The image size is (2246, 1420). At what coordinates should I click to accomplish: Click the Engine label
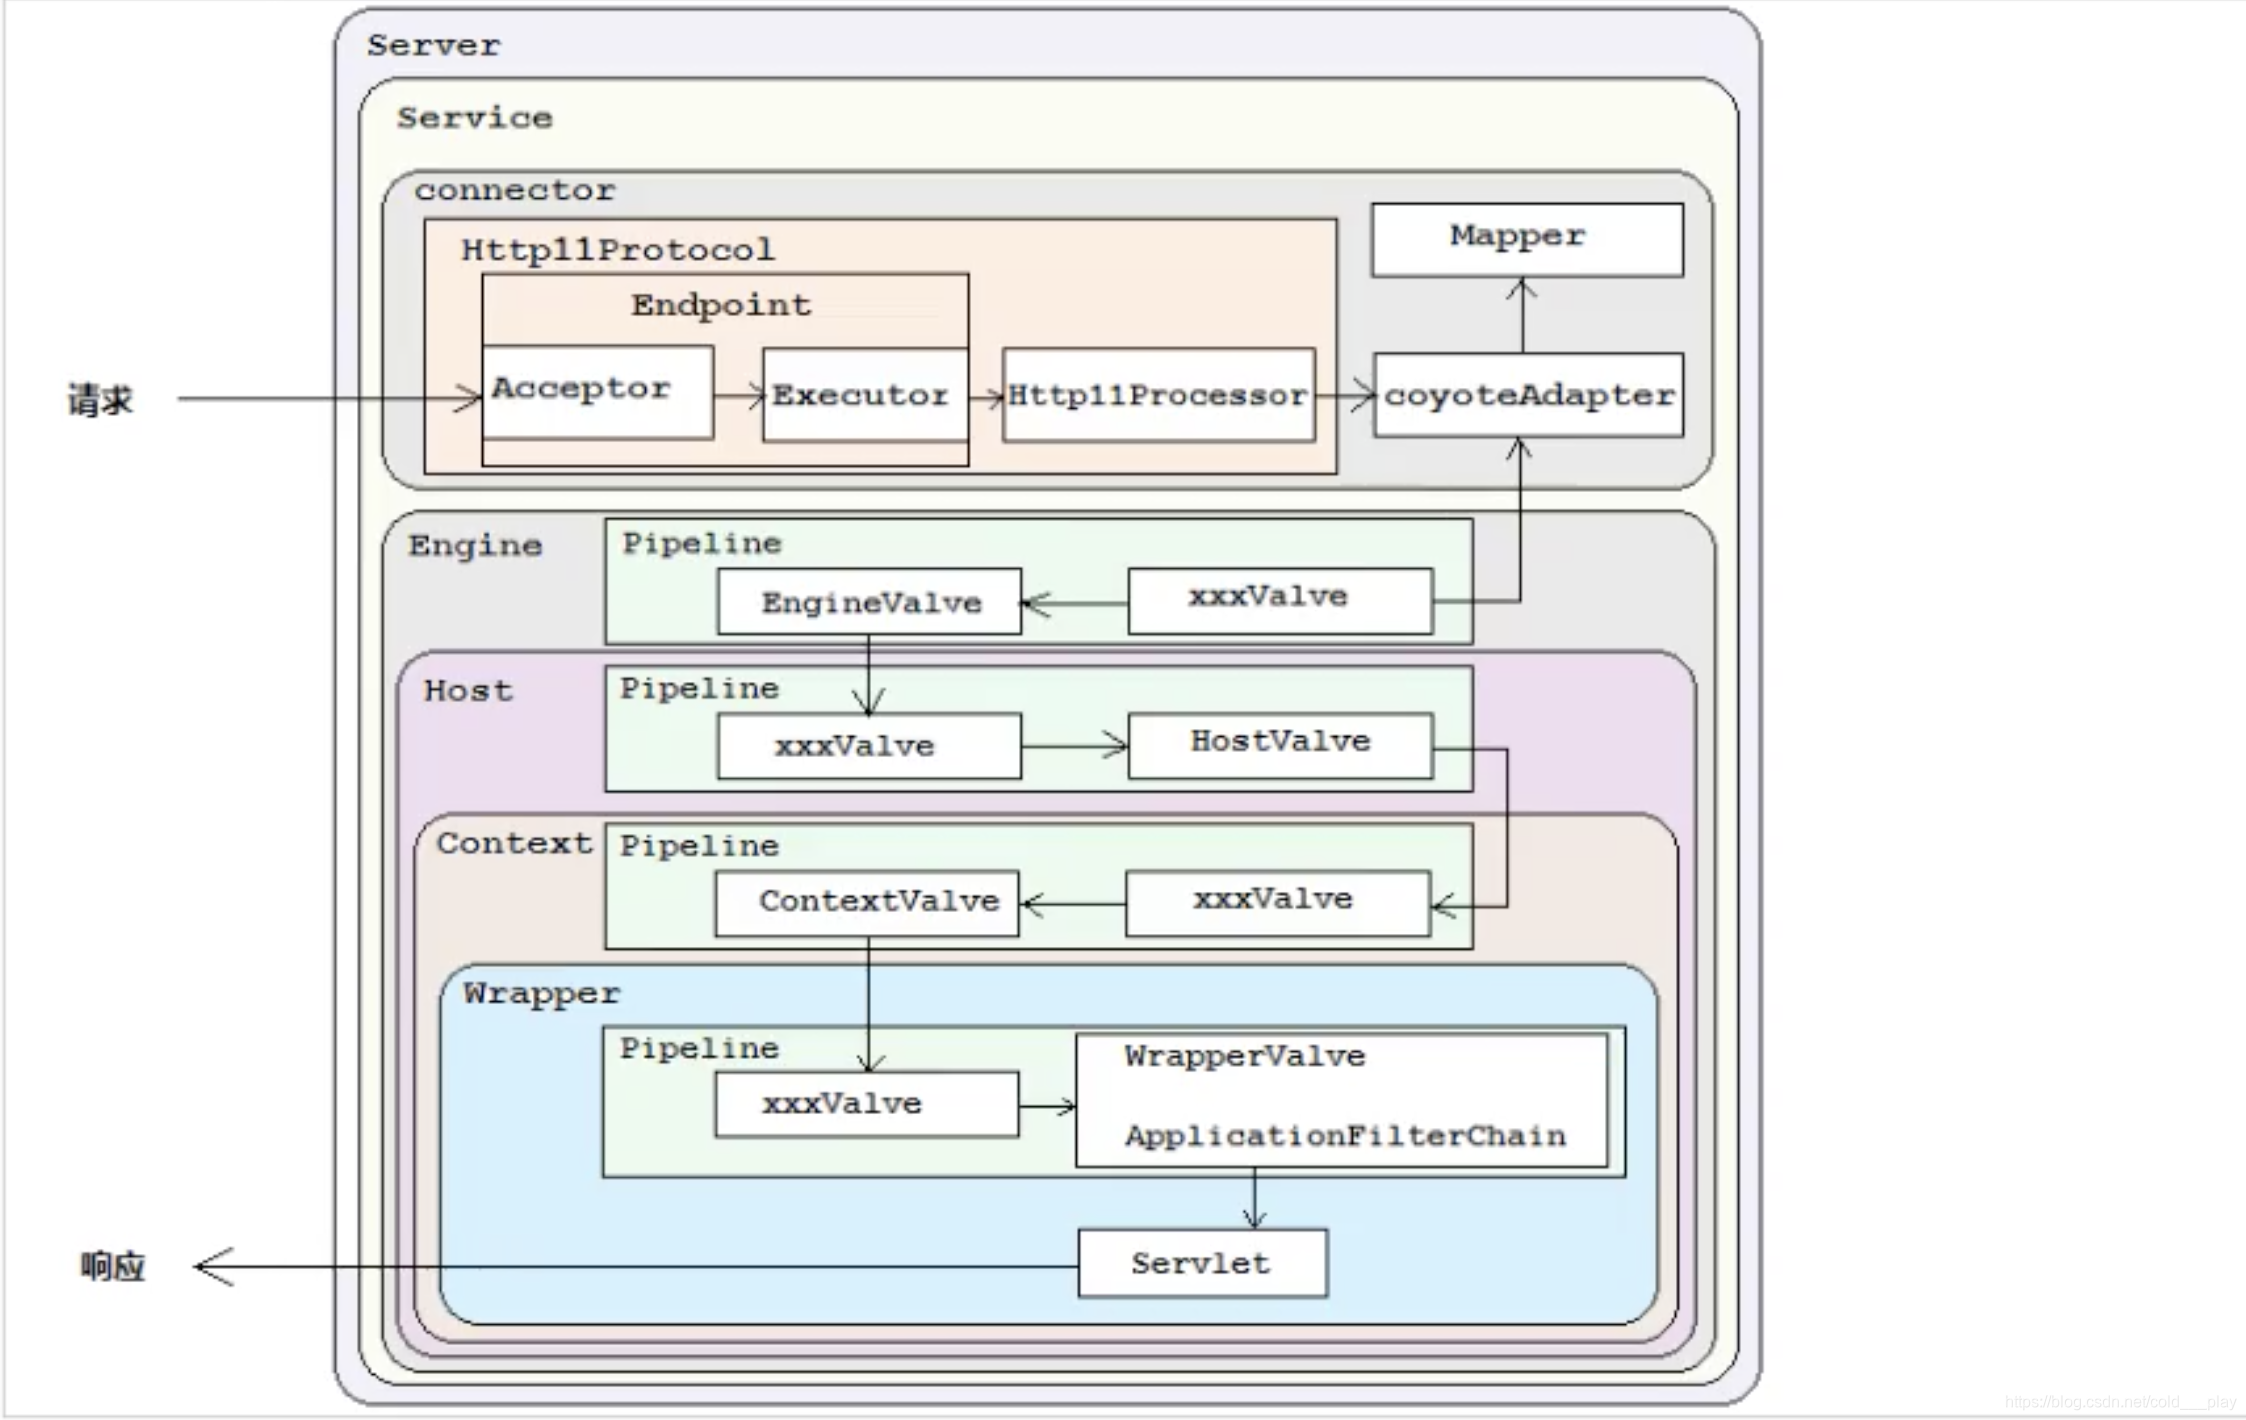click(475, 546)
